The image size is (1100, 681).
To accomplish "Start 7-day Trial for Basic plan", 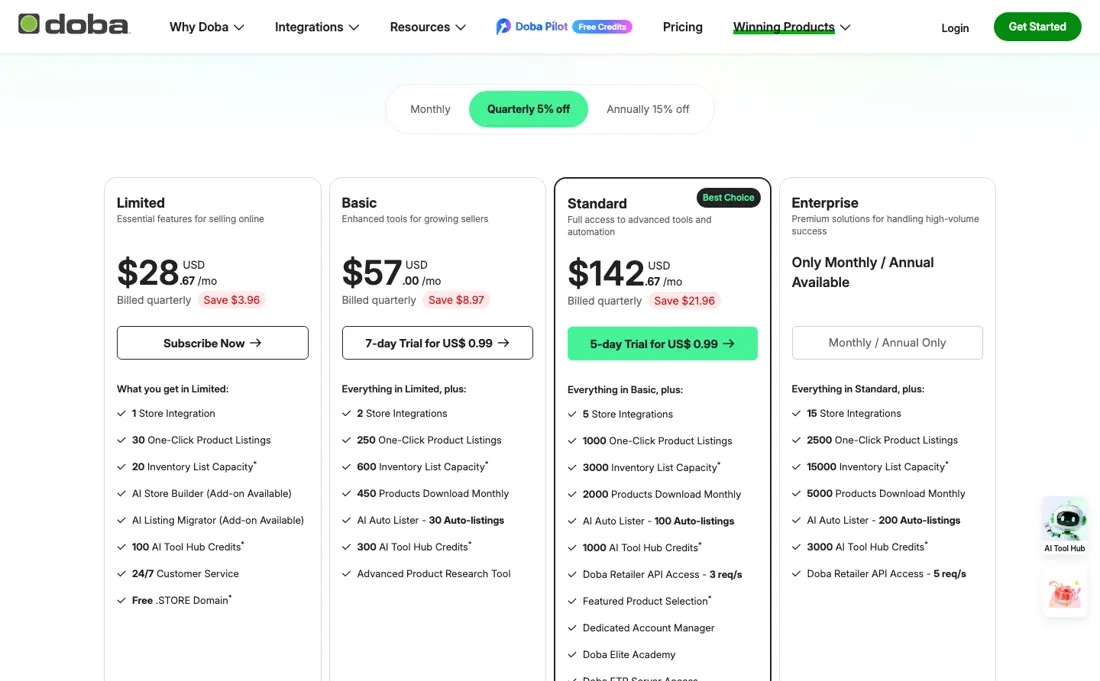I will 437,343.
